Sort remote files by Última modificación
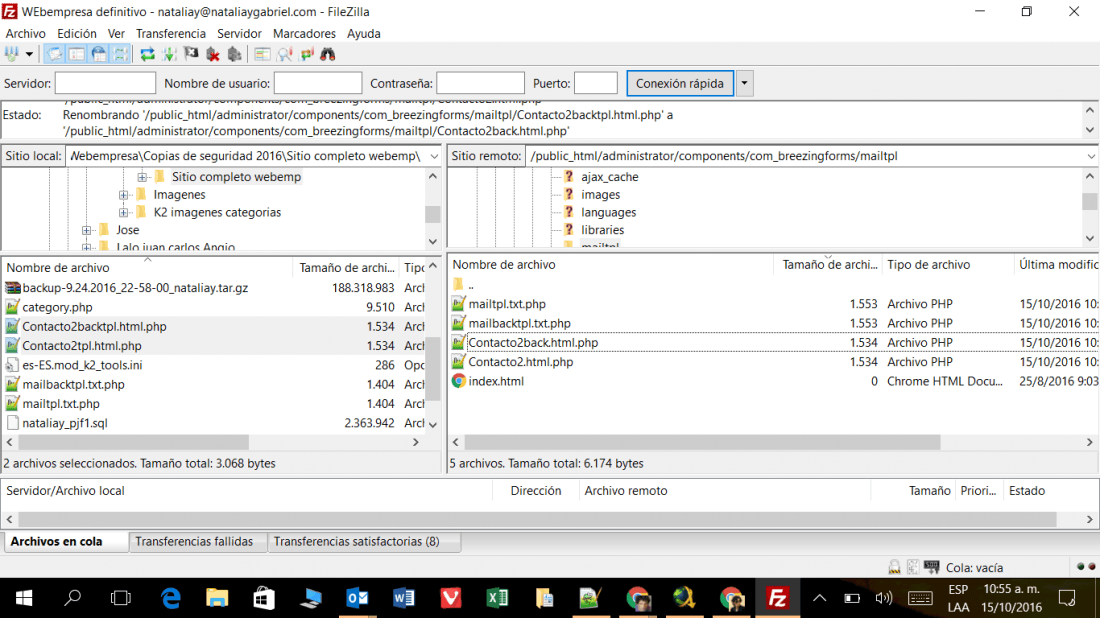1100x618 pixels. (x=1057, y=264)
